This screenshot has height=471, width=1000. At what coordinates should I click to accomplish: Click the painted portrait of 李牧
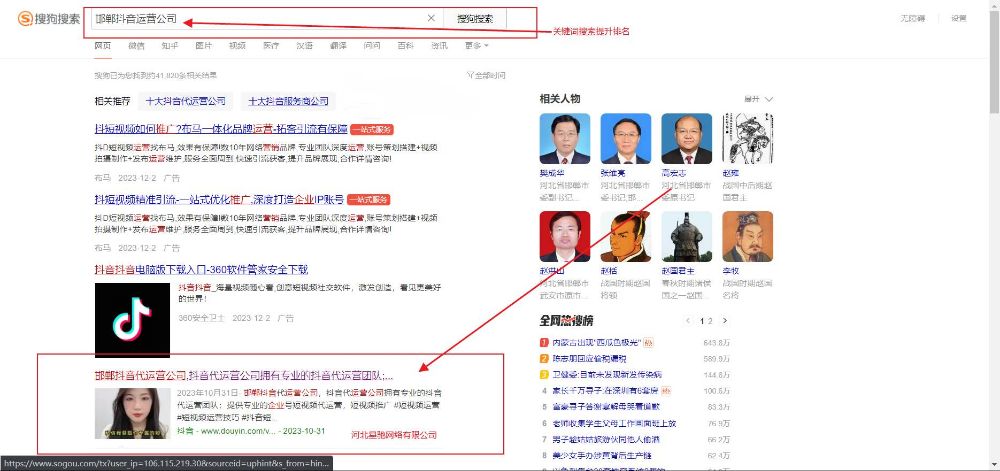tap(747, 236)
